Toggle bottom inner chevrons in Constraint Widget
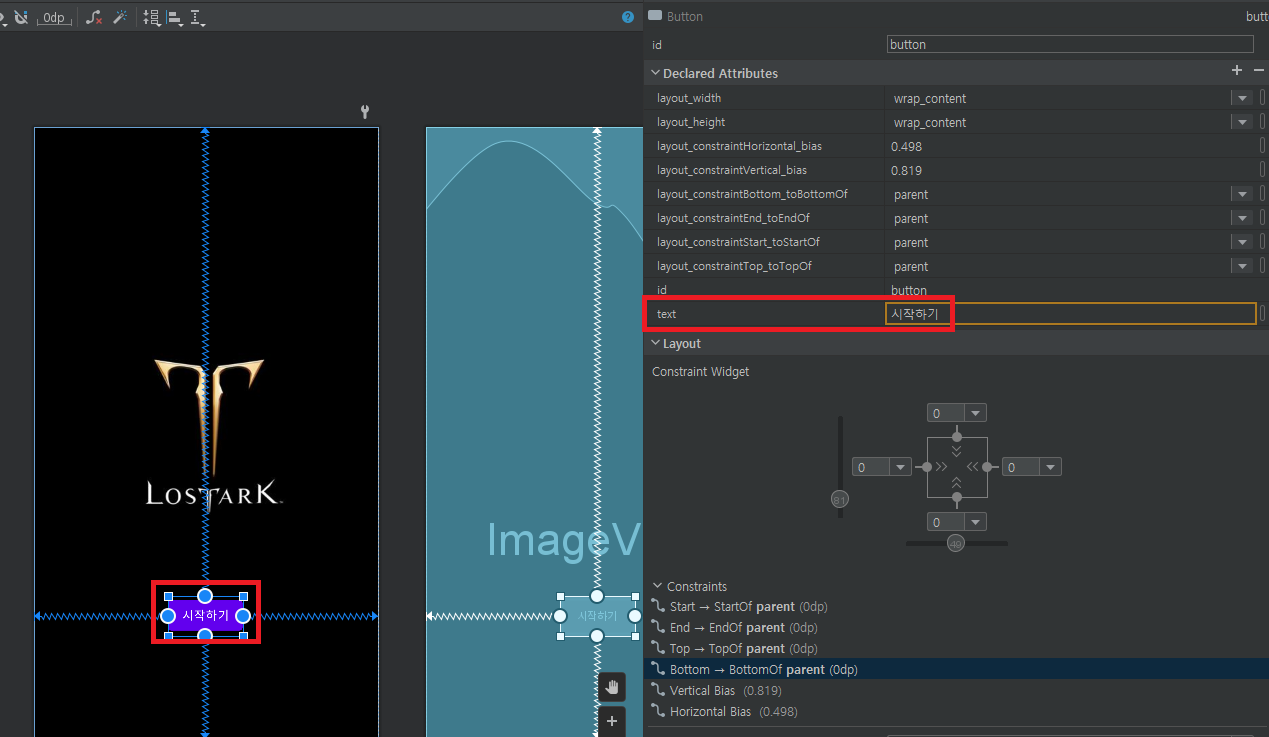1269x737 pixels. pos(957,483)
